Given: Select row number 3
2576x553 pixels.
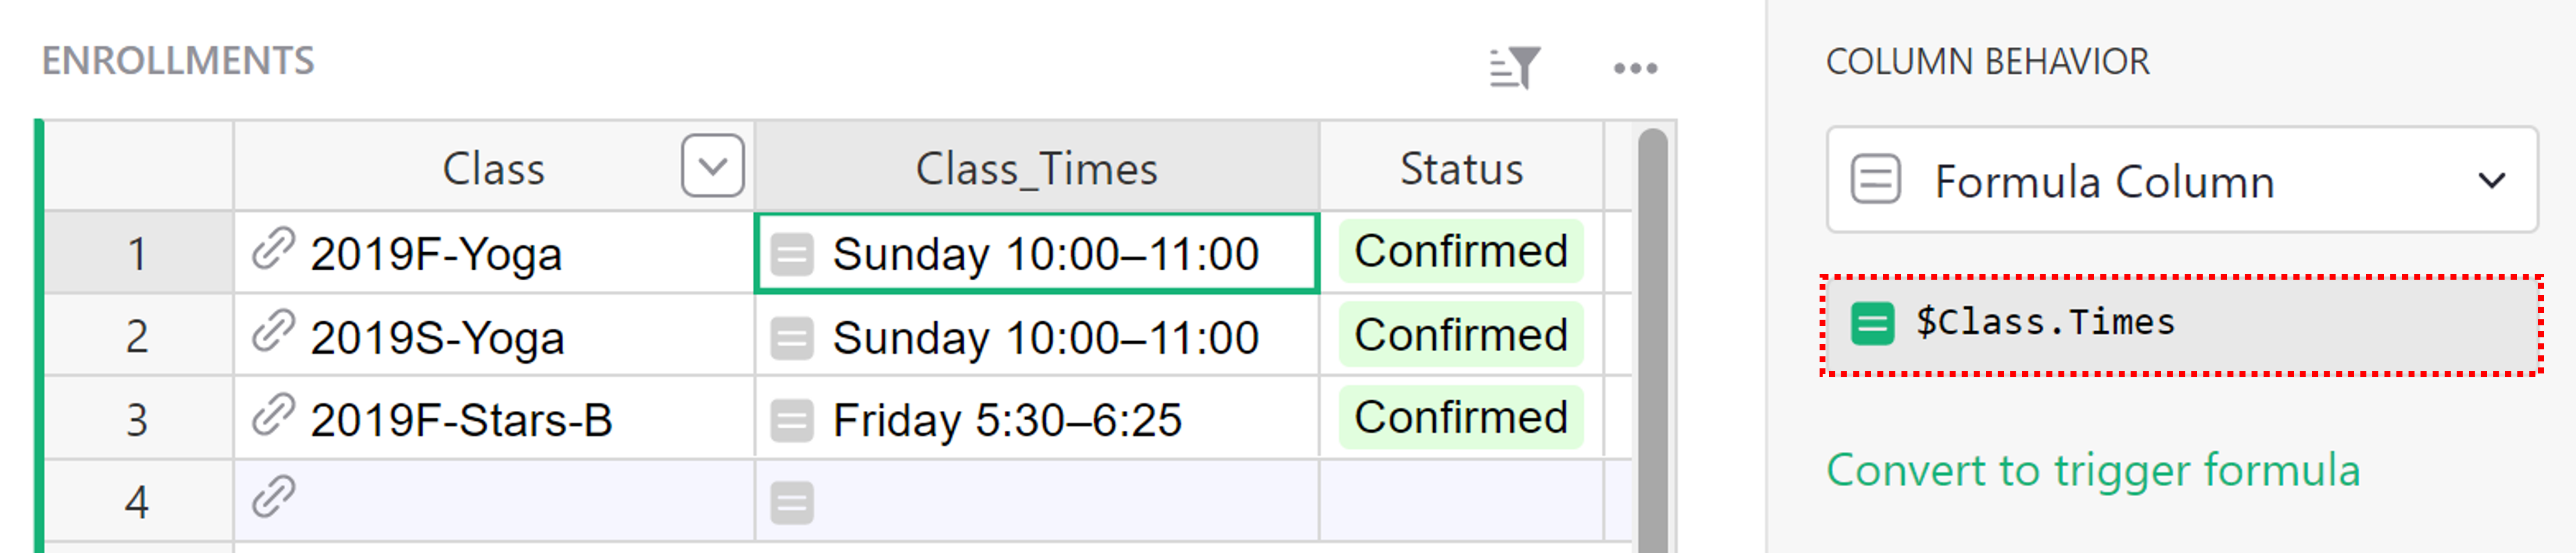Looking at the screenshot, I should pos(138,419).
